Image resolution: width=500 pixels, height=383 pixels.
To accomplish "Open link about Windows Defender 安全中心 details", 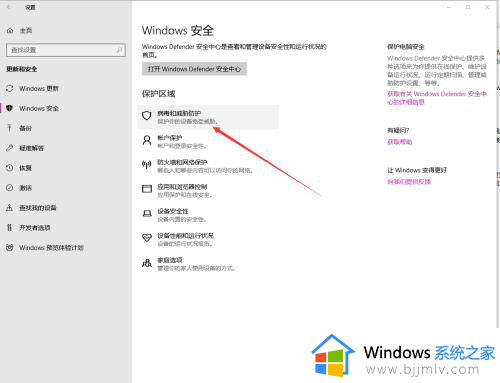I will point(437,98).
